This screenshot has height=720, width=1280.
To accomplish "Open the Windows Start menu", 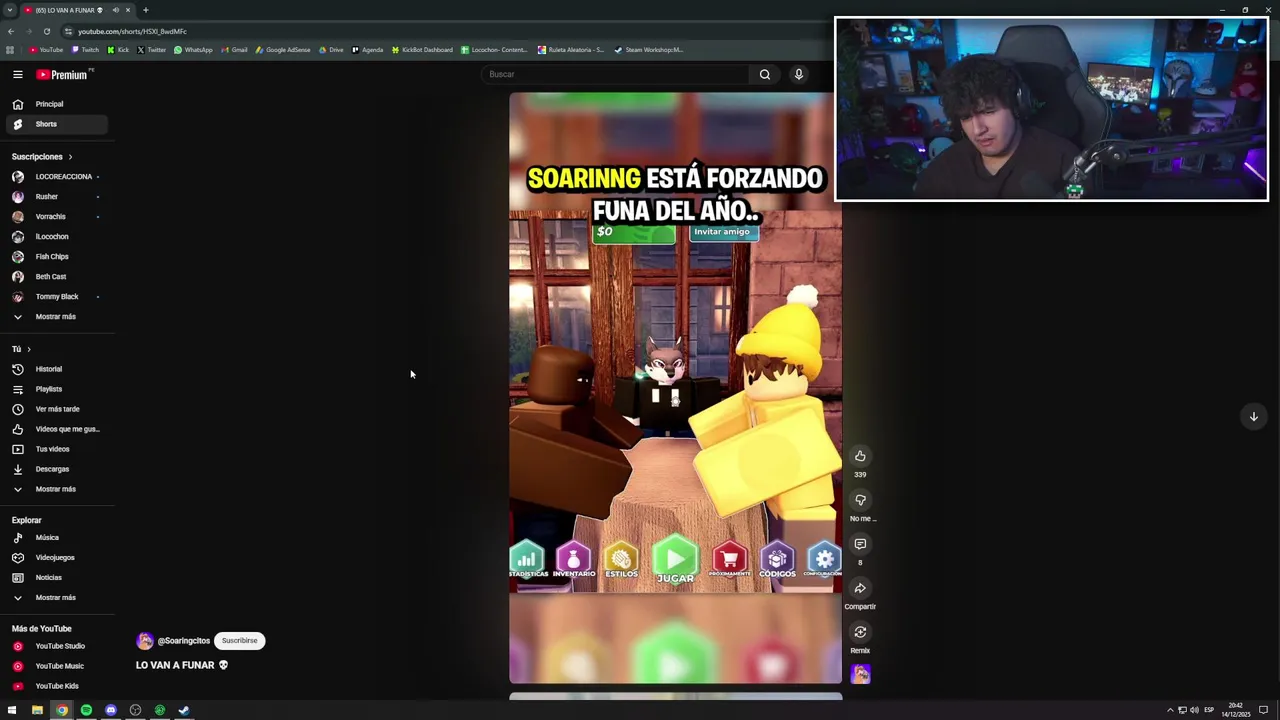I will [x=12, y=710].
